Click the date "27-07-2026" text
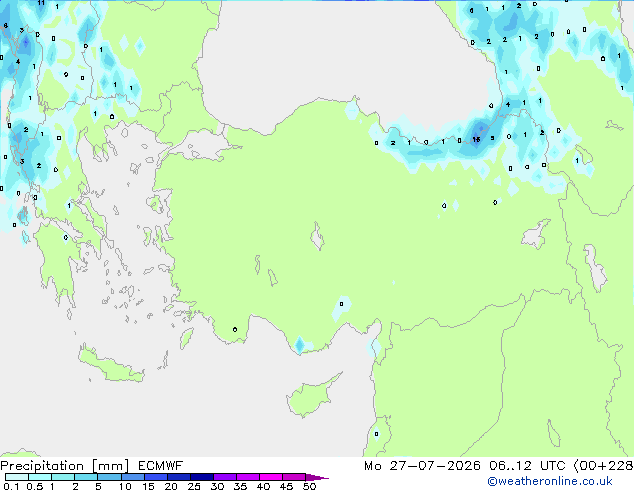 [435, 466]
